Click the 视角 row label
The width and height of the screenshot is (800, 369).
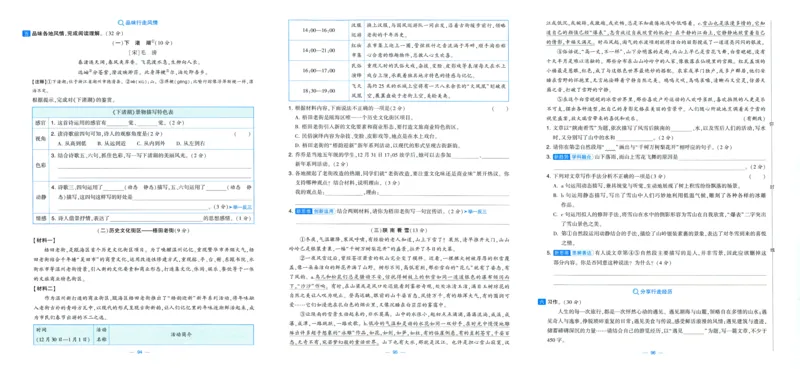[x=40, y=138]
